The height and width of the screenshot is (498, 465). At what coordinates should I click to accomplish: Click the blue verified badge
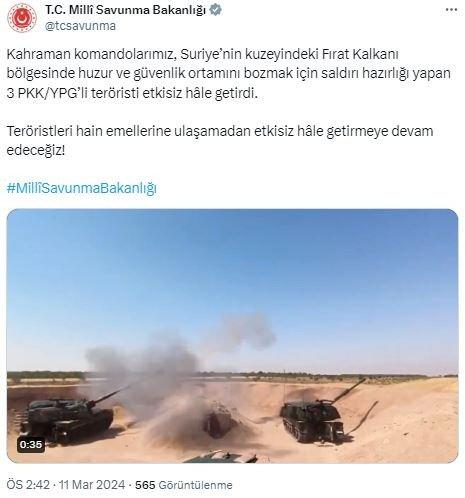click(x=216, y=10)
